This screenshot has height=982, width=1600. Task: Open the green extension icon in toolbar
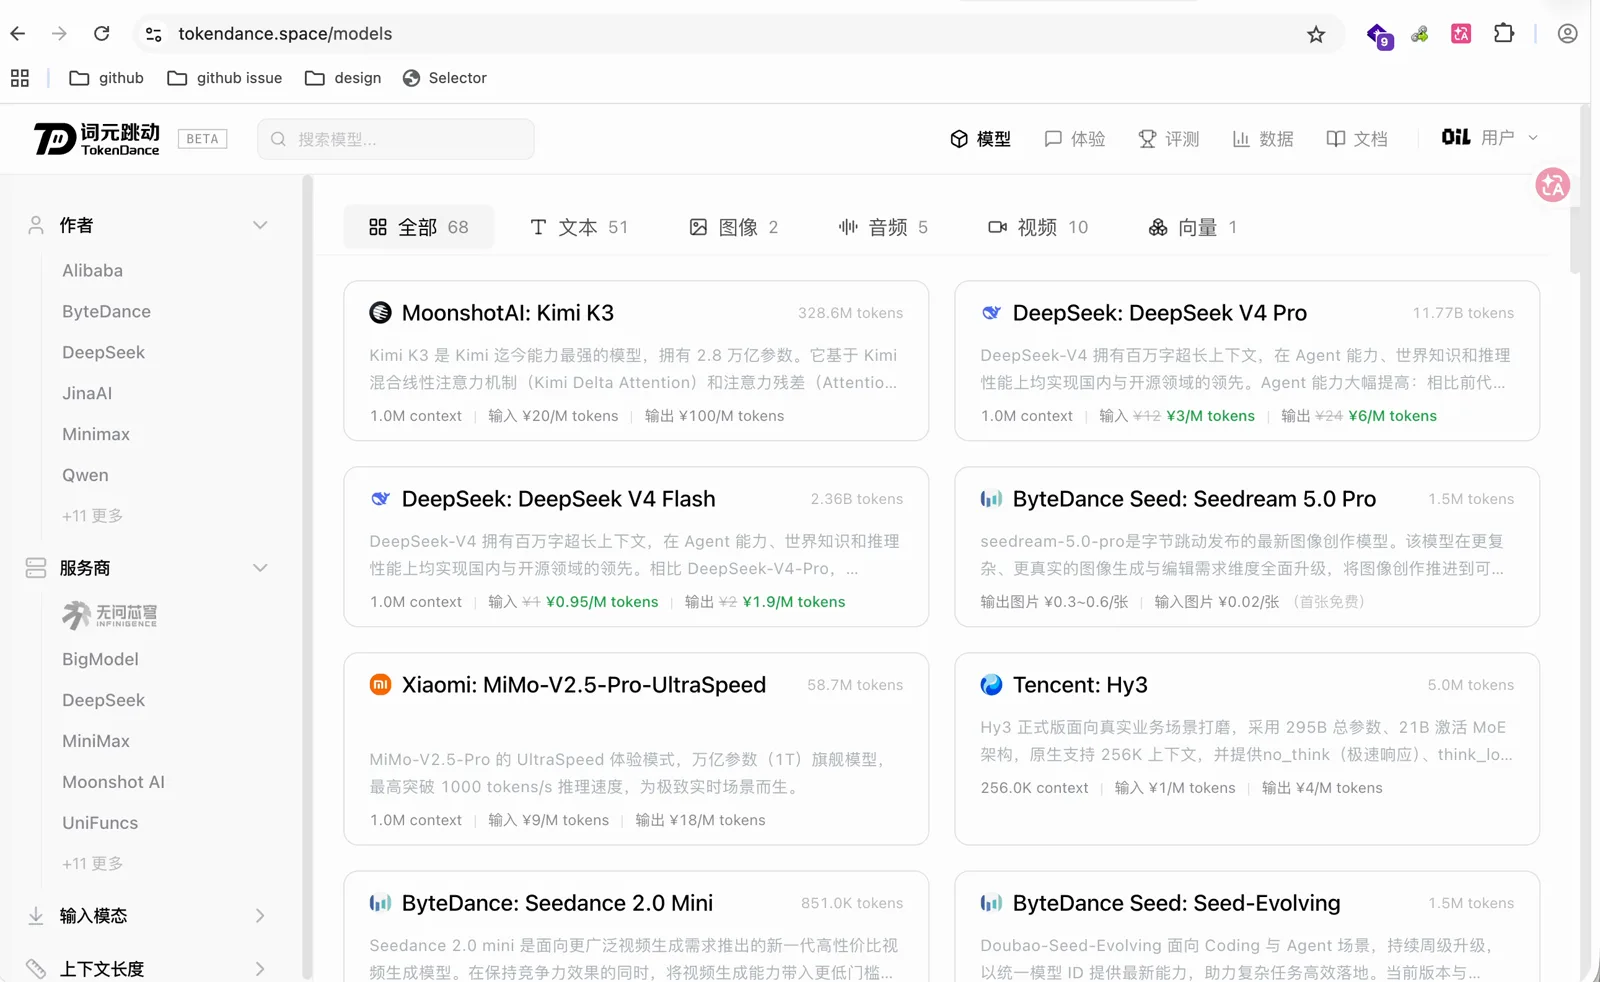point(1420,35)
